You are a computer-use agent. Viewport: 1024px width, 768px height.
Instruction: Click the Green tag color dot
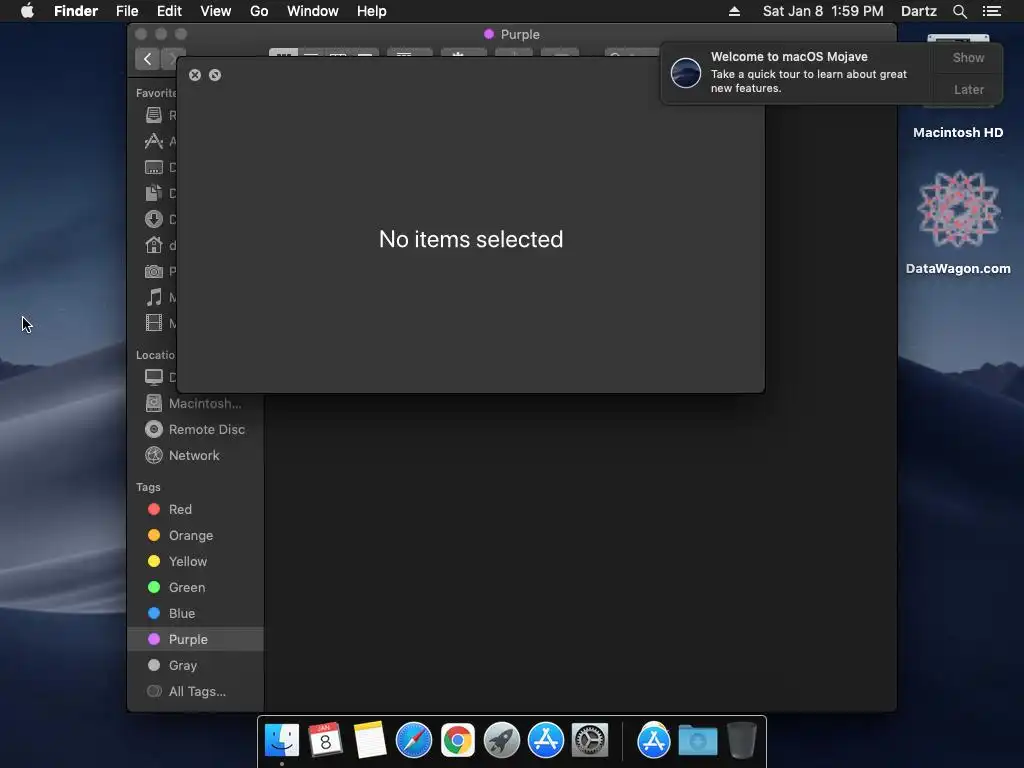click(154, 587)
